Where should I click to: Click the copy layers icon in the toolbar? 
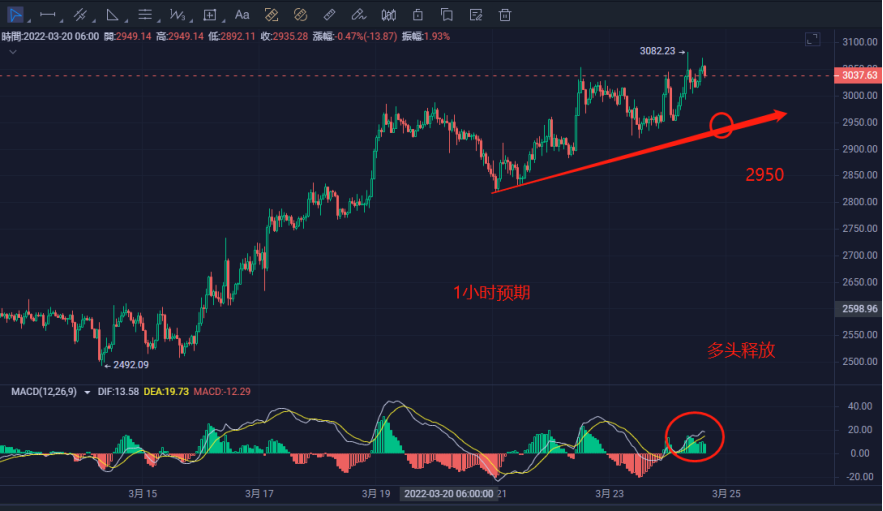pos(447,15)
